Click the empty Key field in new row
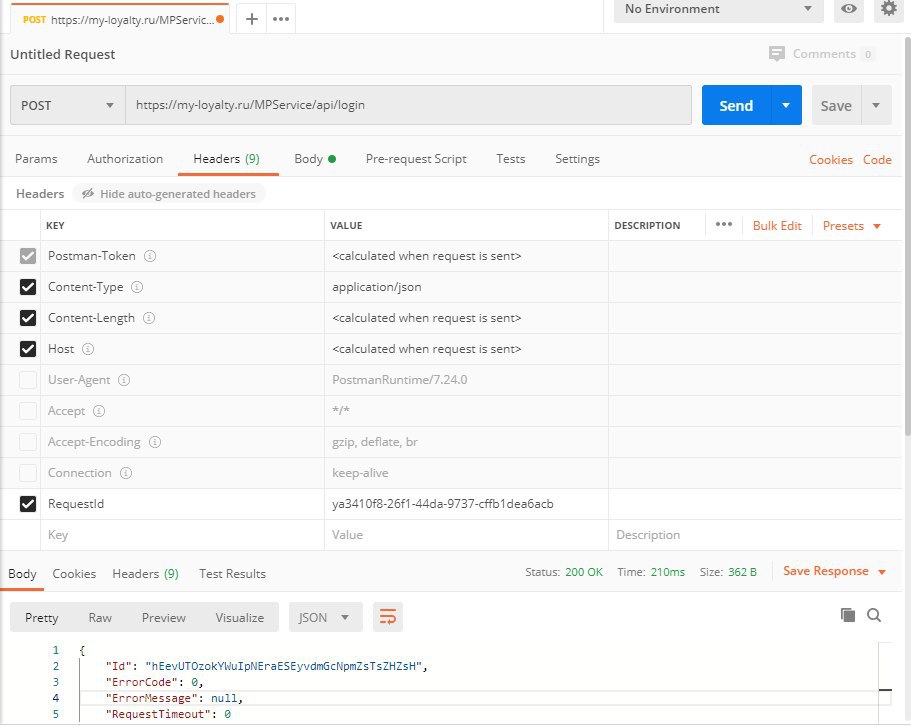This screenshot has height=726, width=911. coord(182,535)
